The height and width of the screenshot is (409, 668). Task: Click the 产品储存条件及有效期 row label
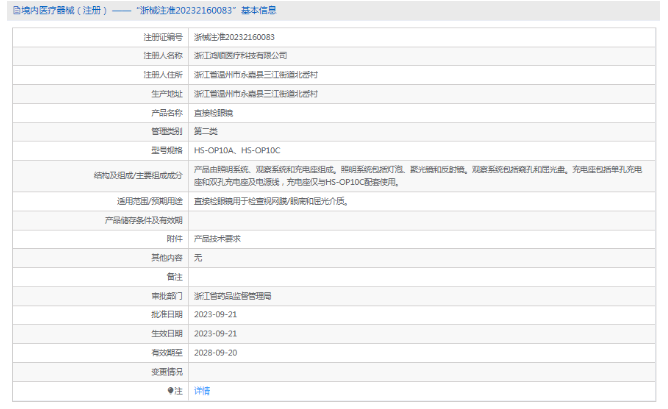[144, 220]
